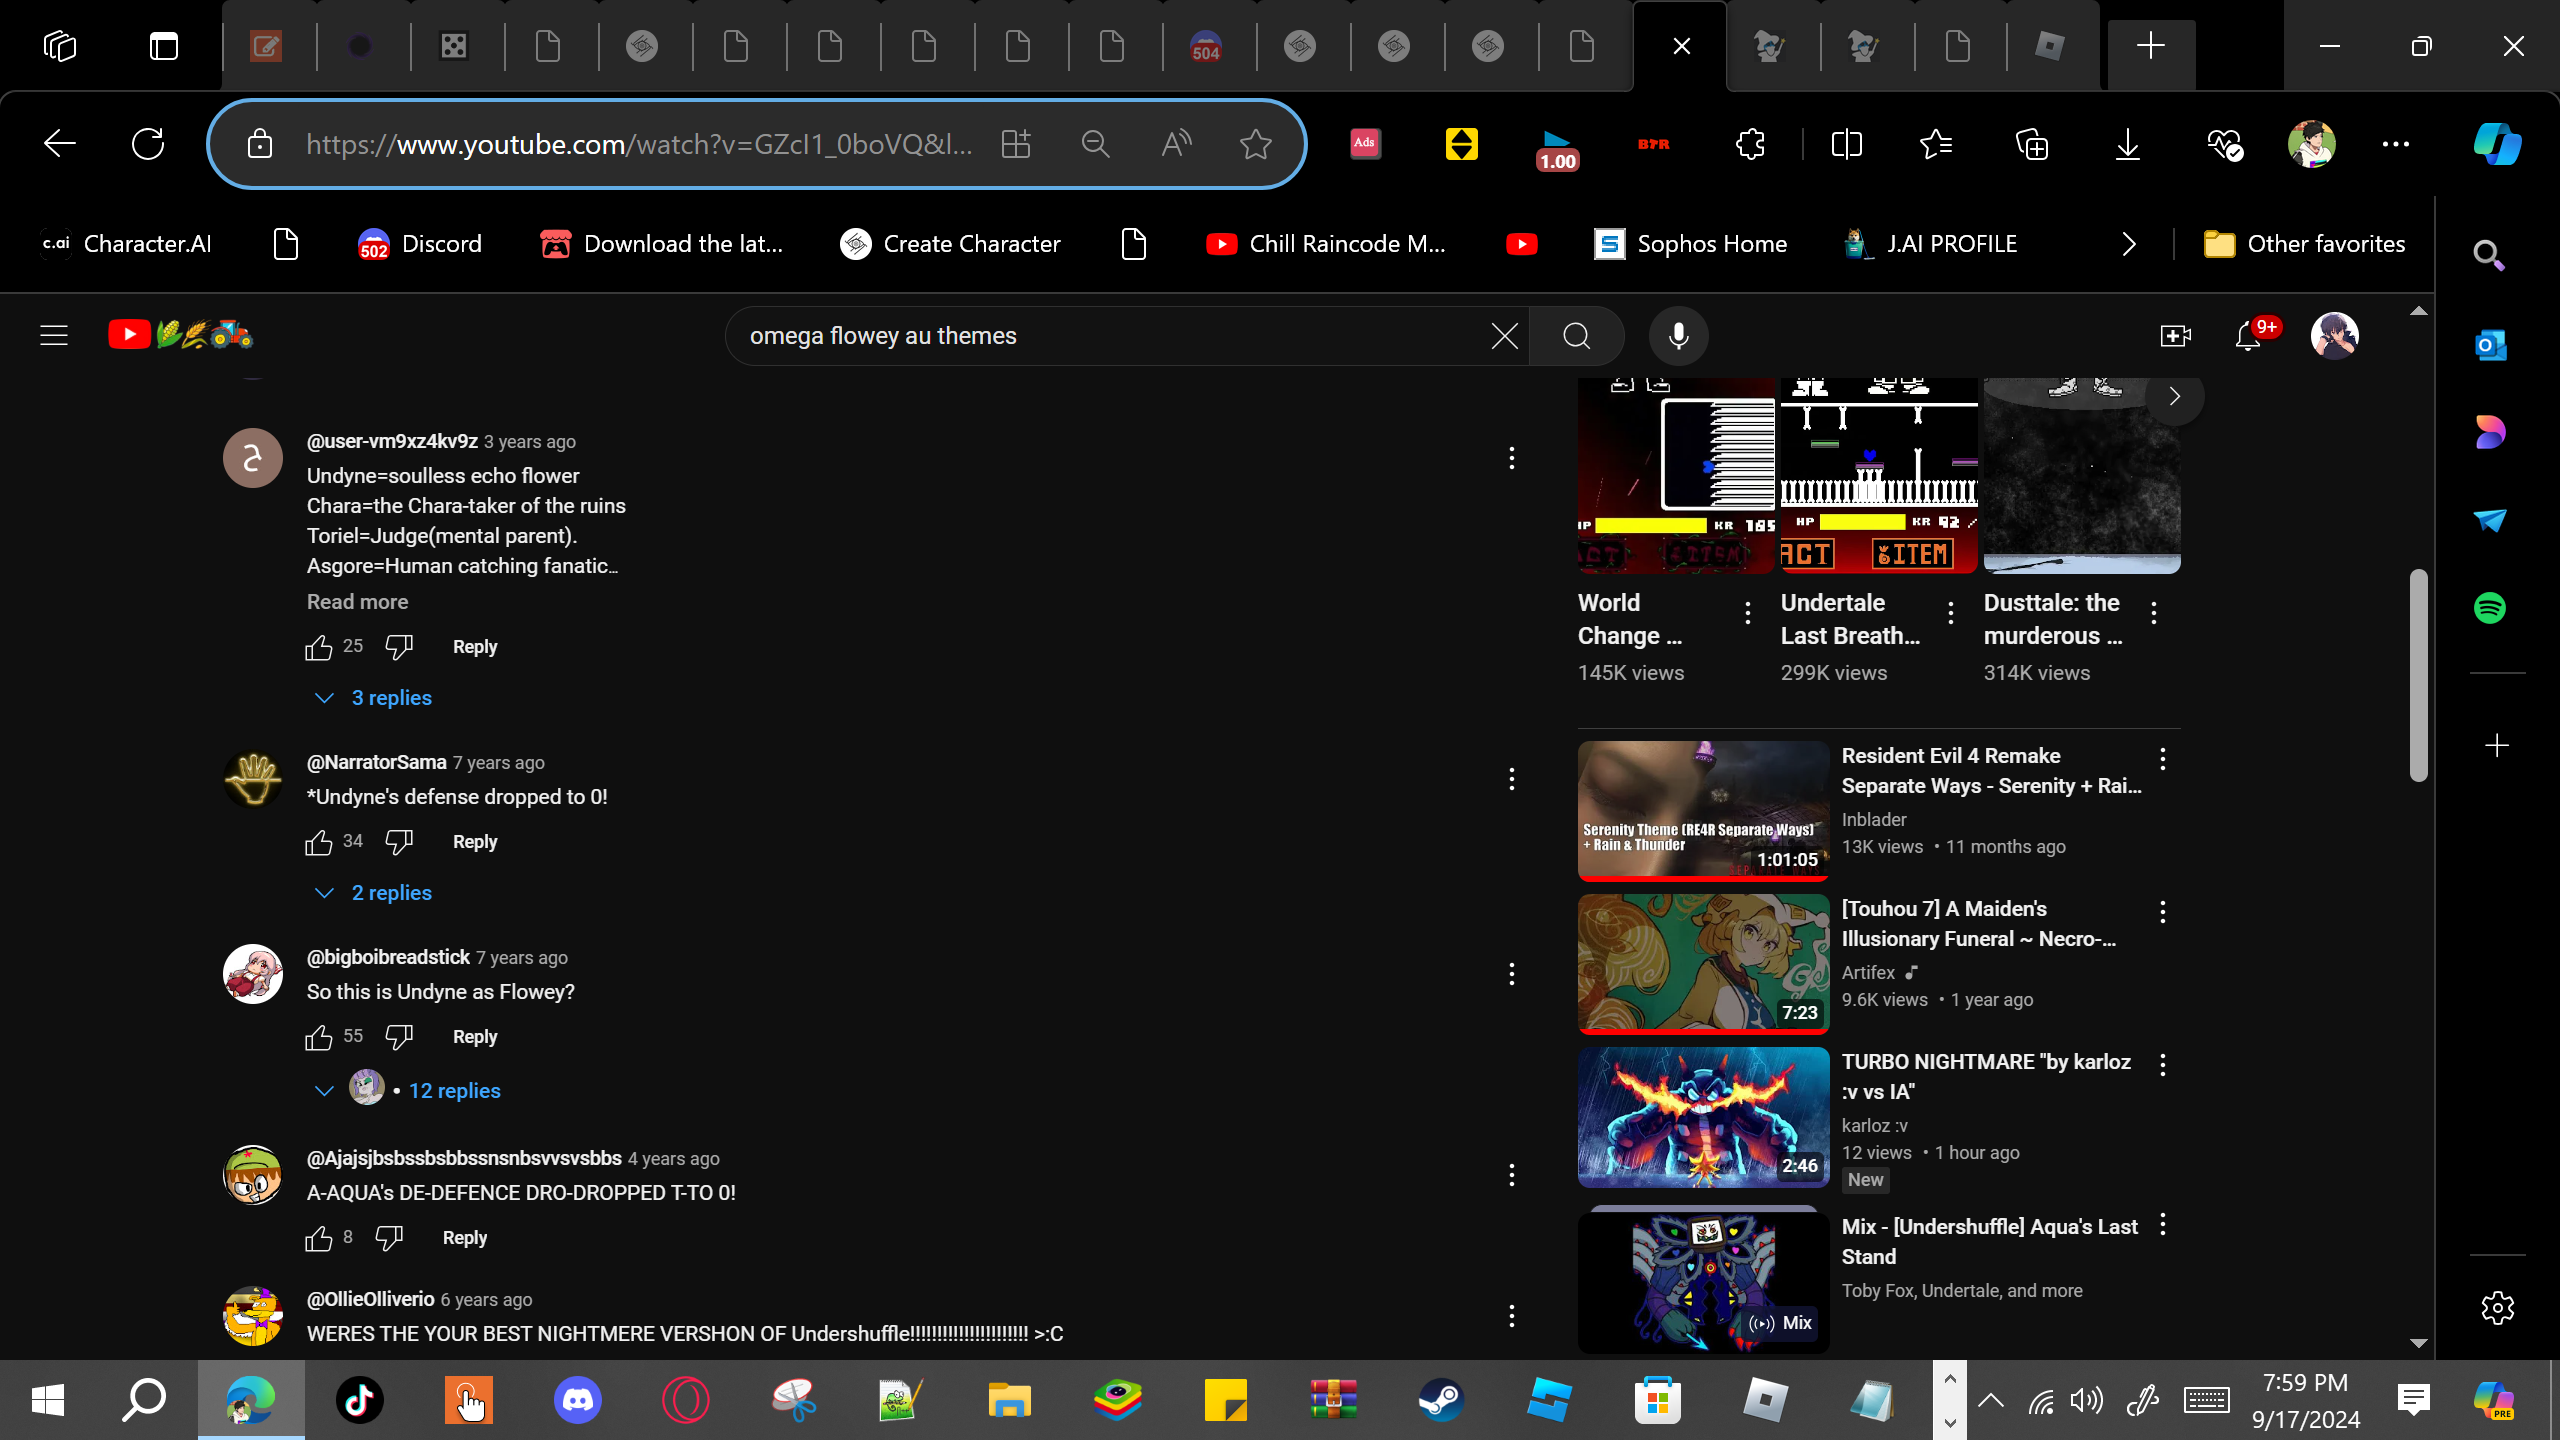Open Spotify in the Edge sidebar
Screen dimensions: 2560x1440
click(2490, 608)
